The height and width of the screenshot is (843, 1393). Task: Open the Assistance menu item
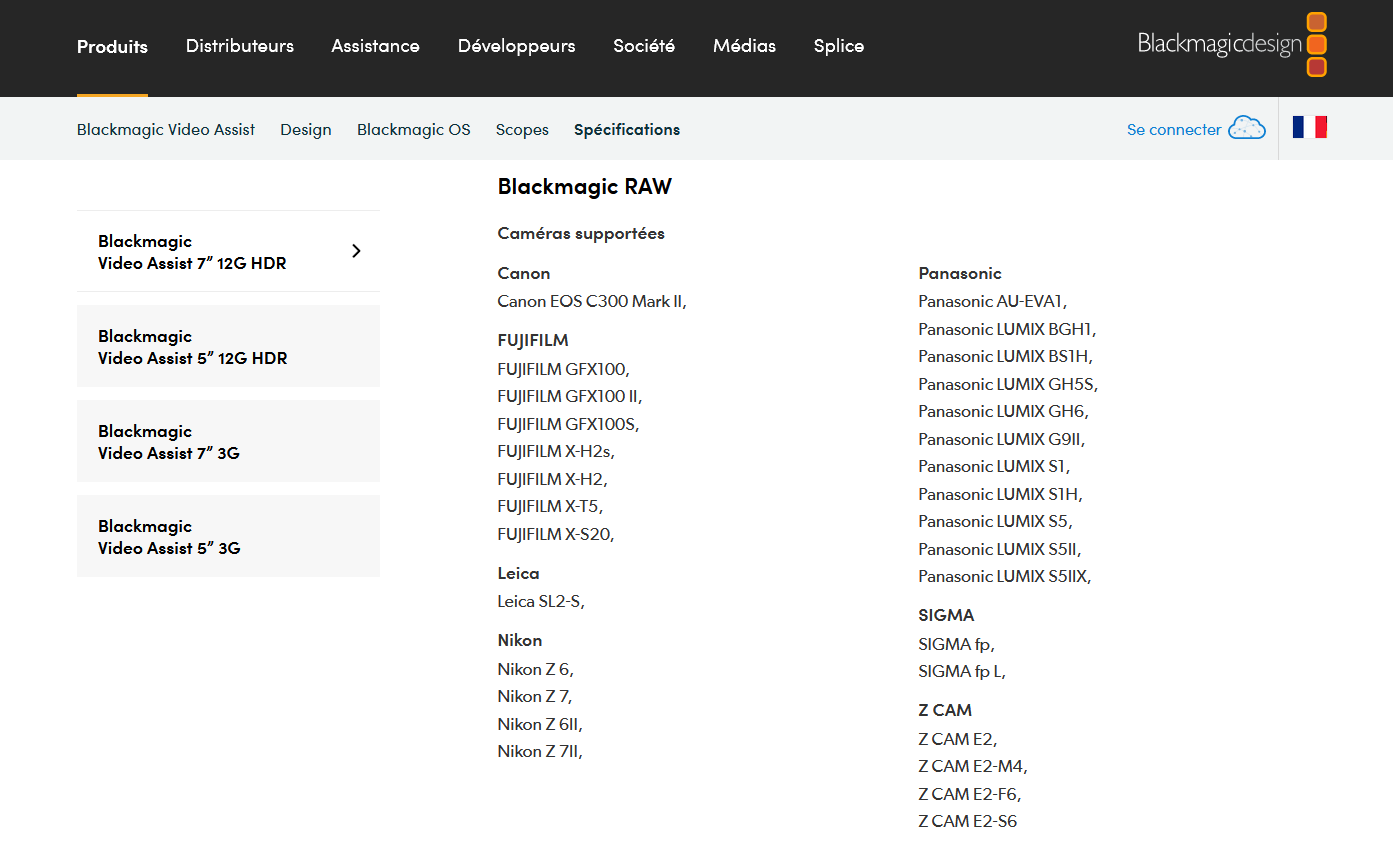(x=375, y=46)
